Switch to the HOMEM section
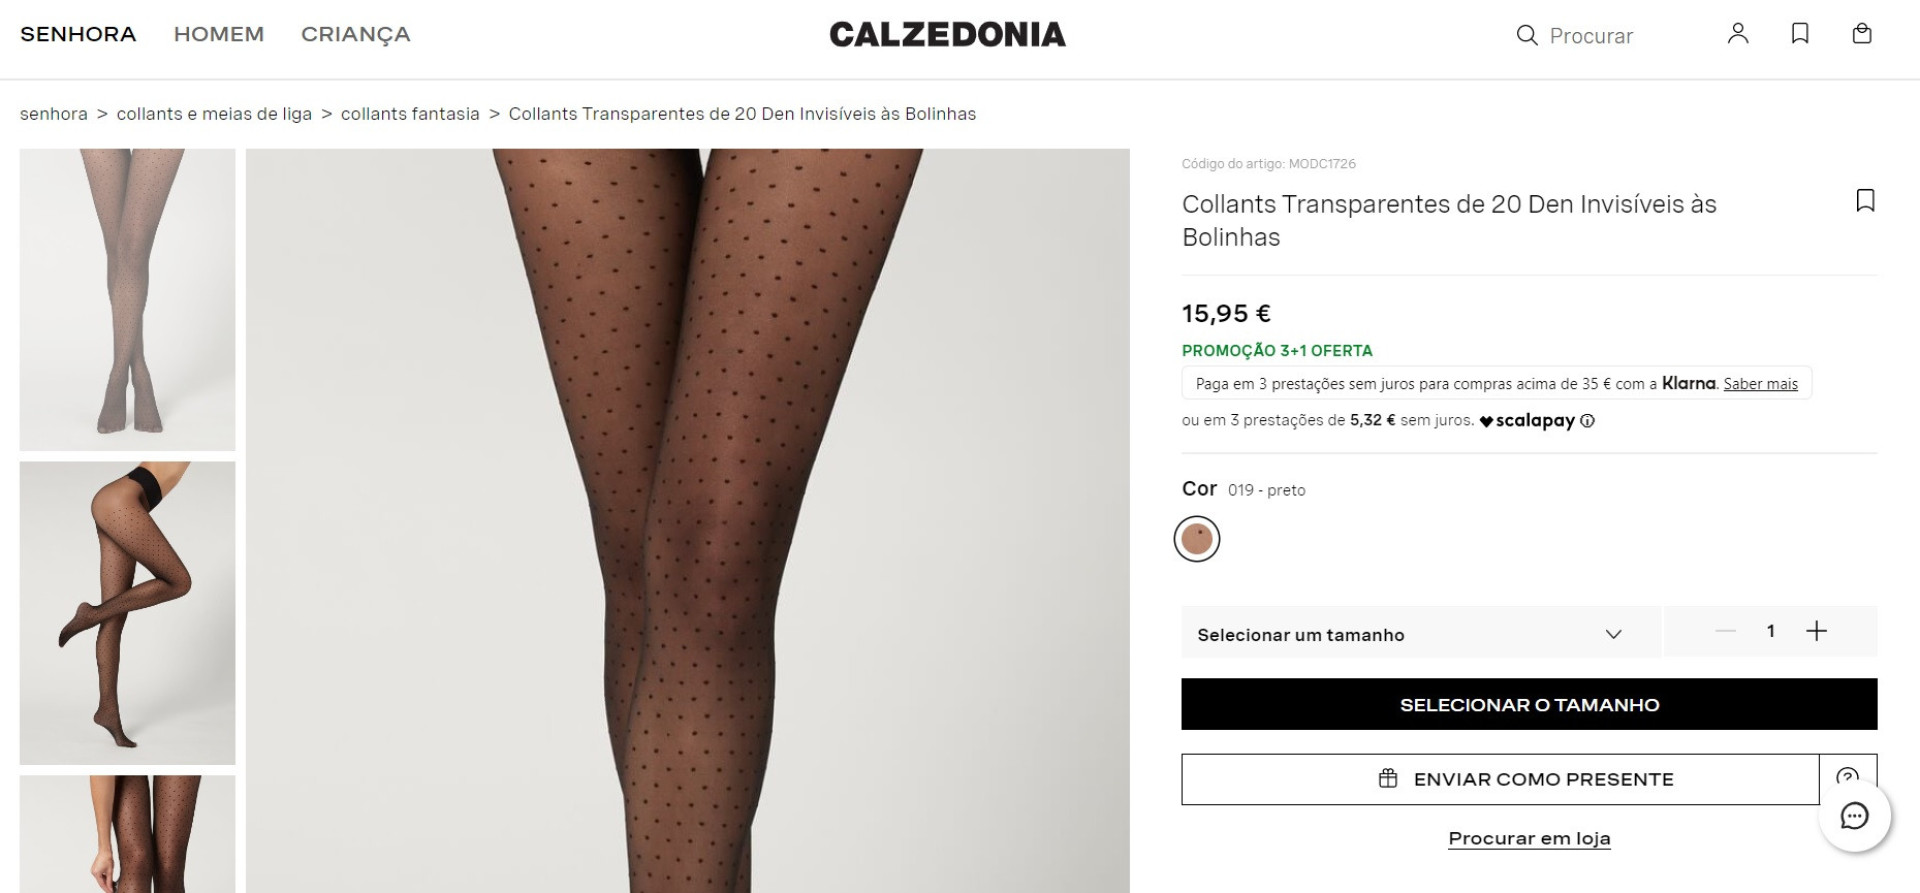Screen dimensions: 1920x893 [x=219, y=33]
